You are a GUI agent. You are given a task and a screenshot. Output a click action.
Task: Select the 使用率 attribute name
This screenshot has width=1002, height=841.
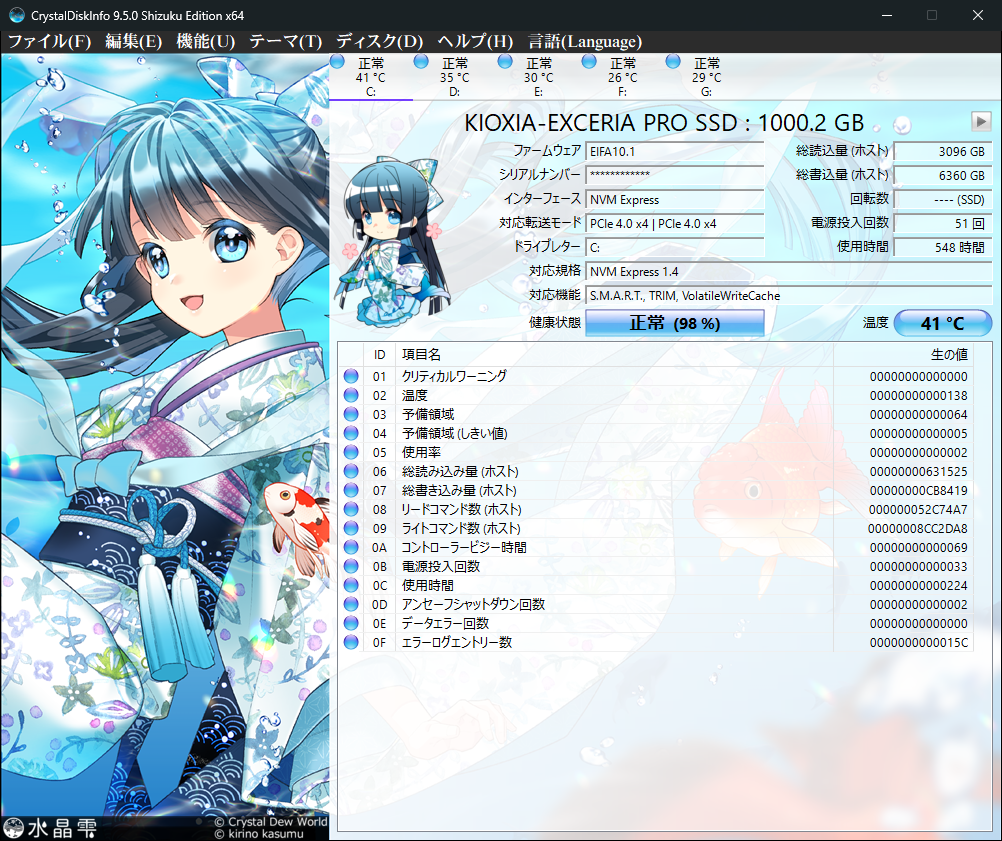coord(421,452)
